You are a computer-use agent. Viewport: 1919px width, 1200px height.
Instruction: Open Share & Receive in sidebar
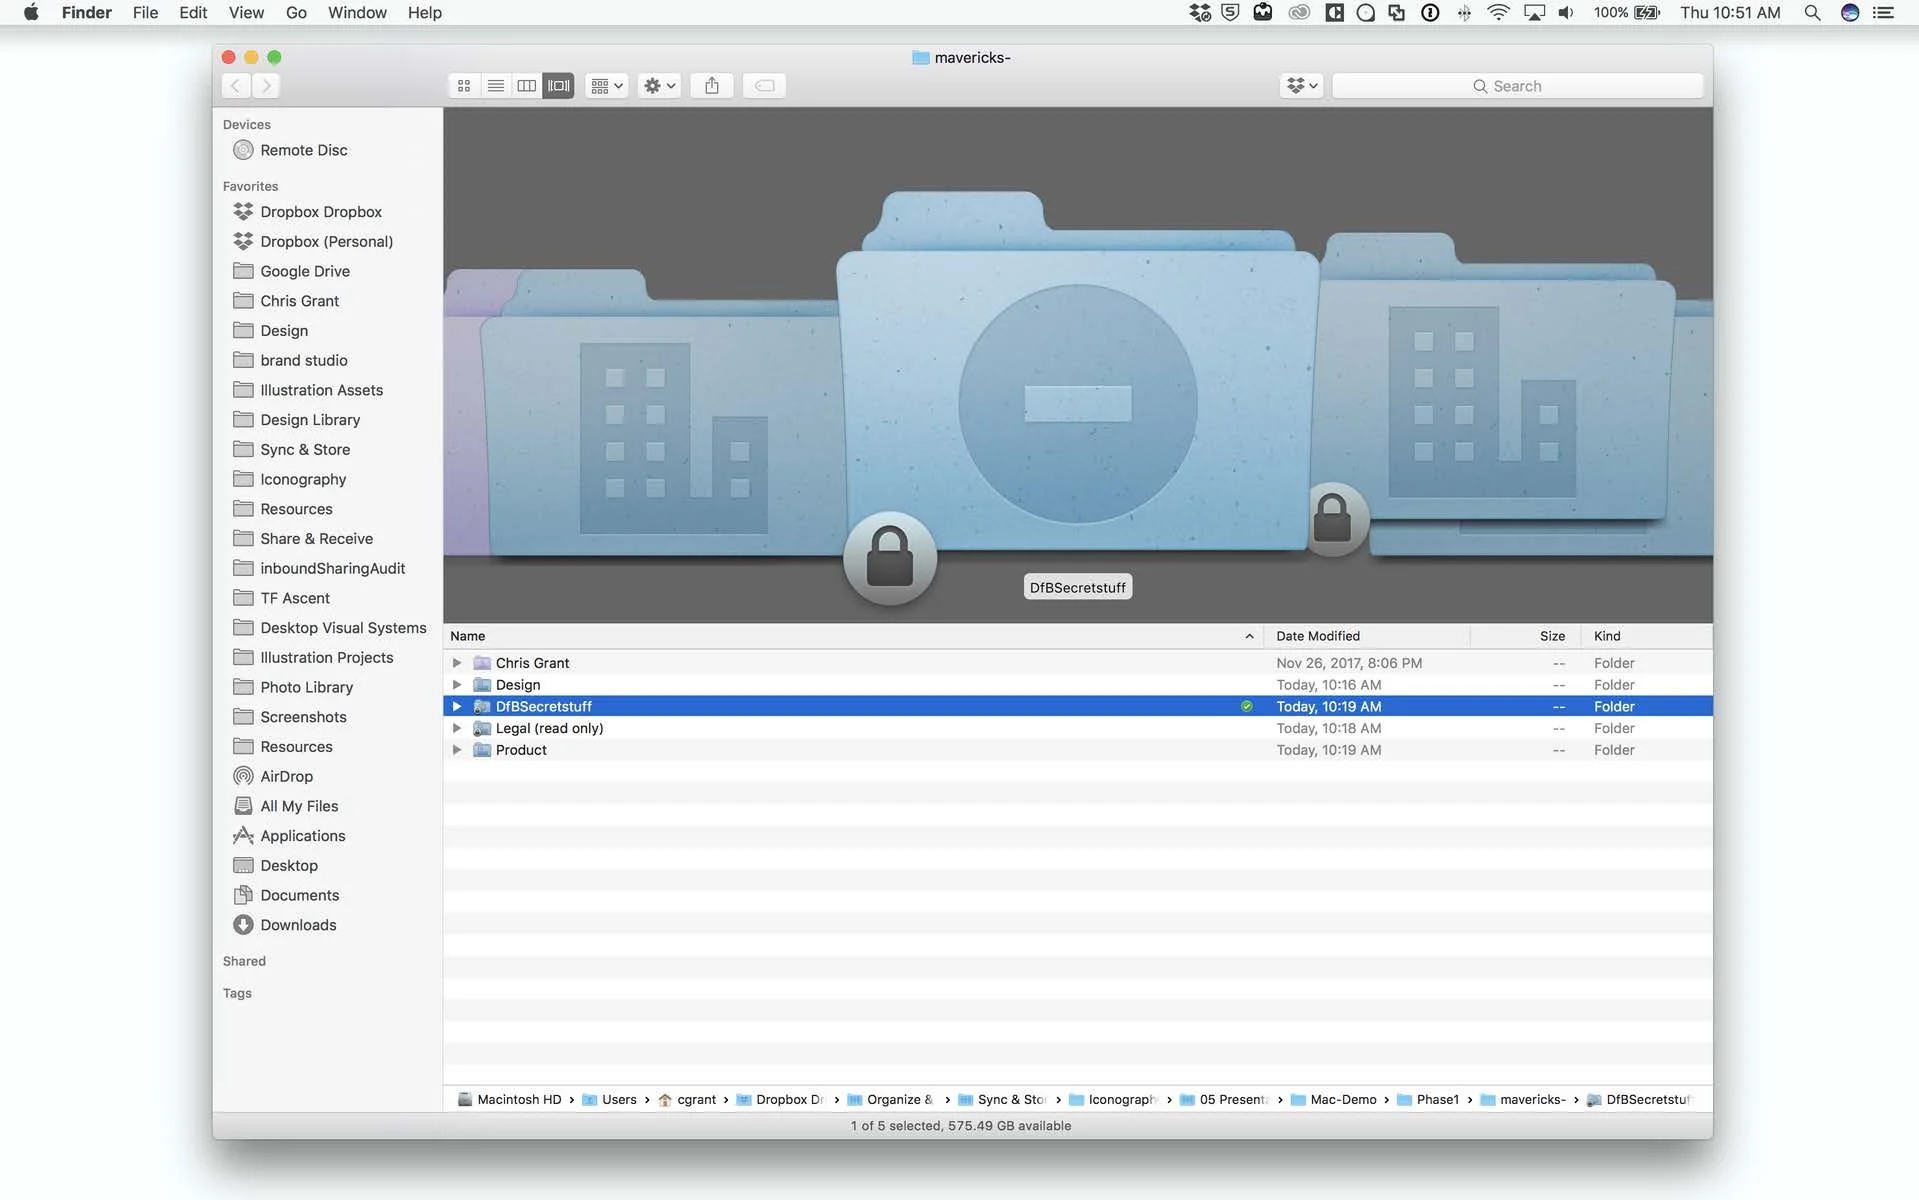tap(316, 538)
